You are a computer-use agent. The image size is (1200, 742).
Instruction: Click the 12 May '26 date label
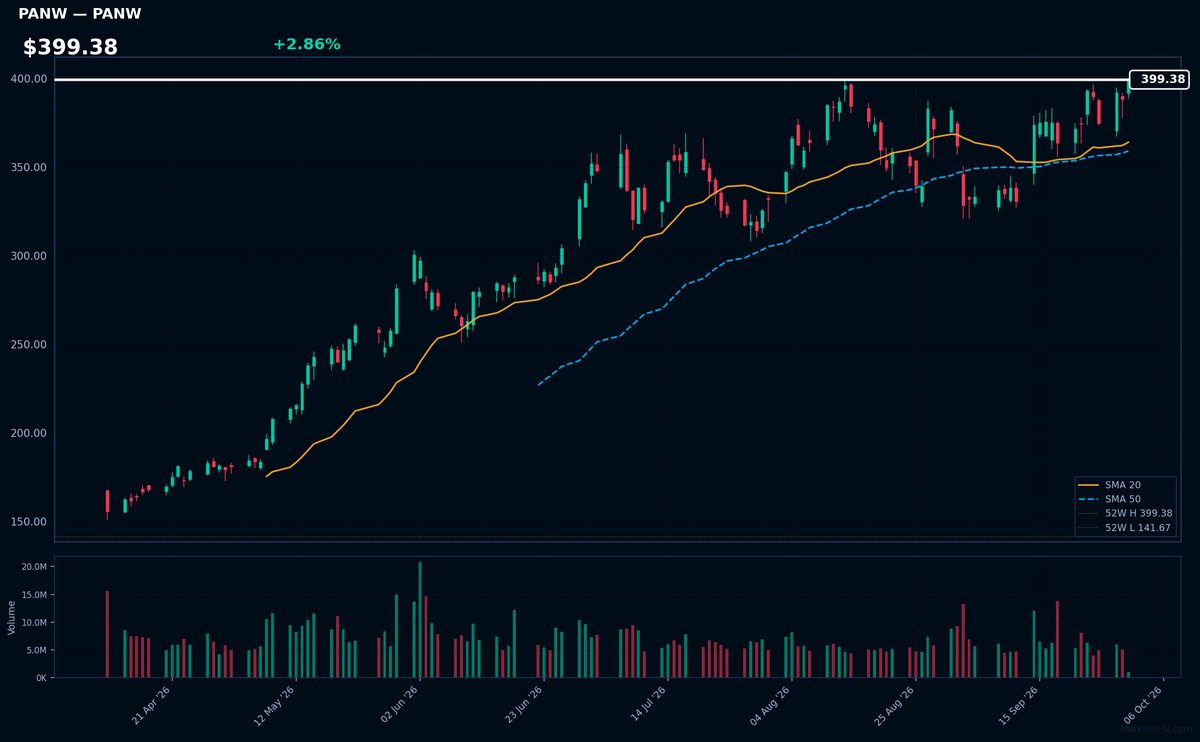pos(276,705)
